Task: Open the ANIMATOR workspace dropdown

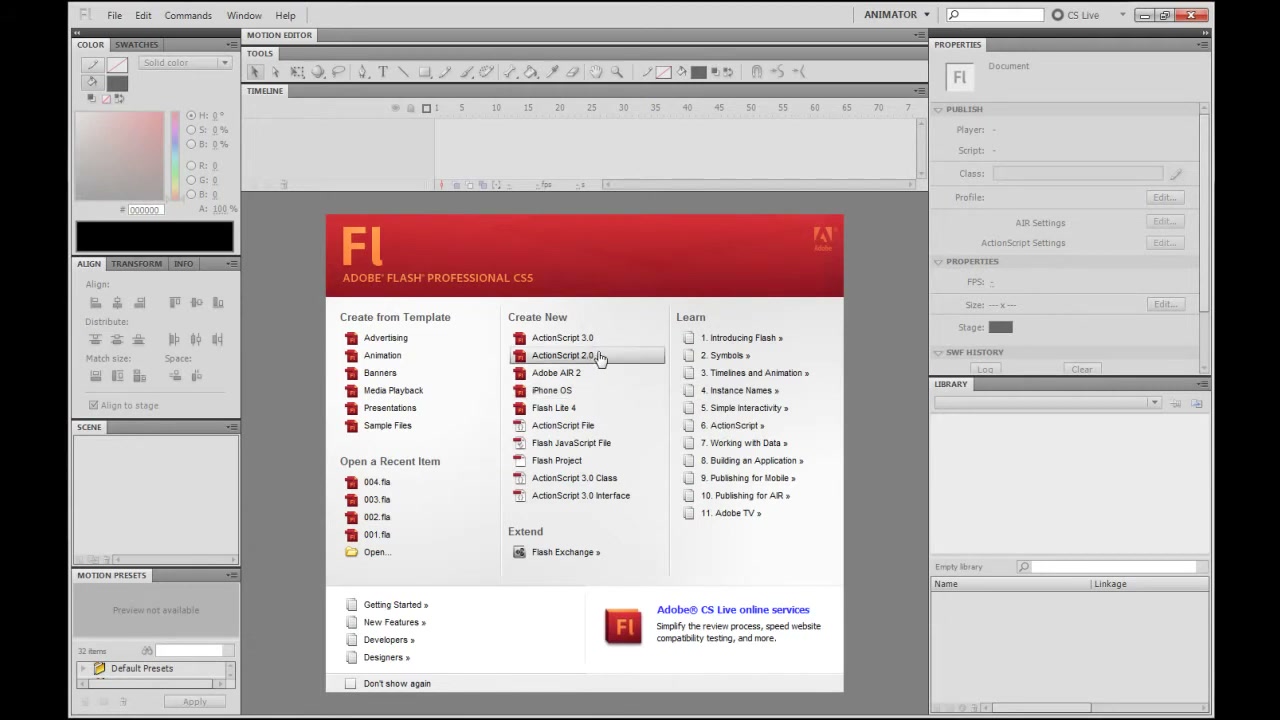Action: (x=897, y=15)
